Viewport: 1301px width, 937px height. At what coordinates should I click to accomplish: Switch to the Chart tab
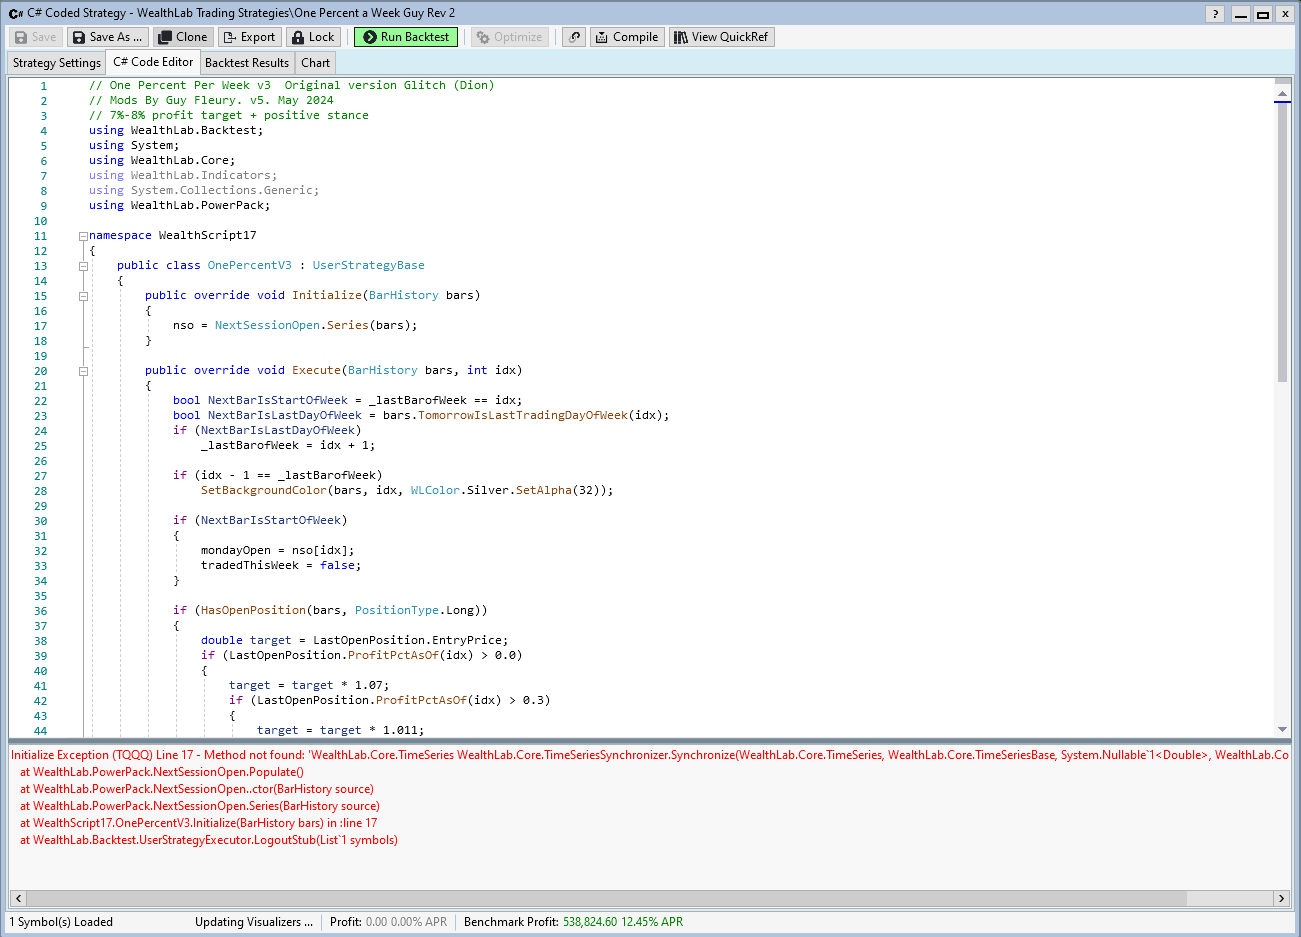tap(315, 63)
